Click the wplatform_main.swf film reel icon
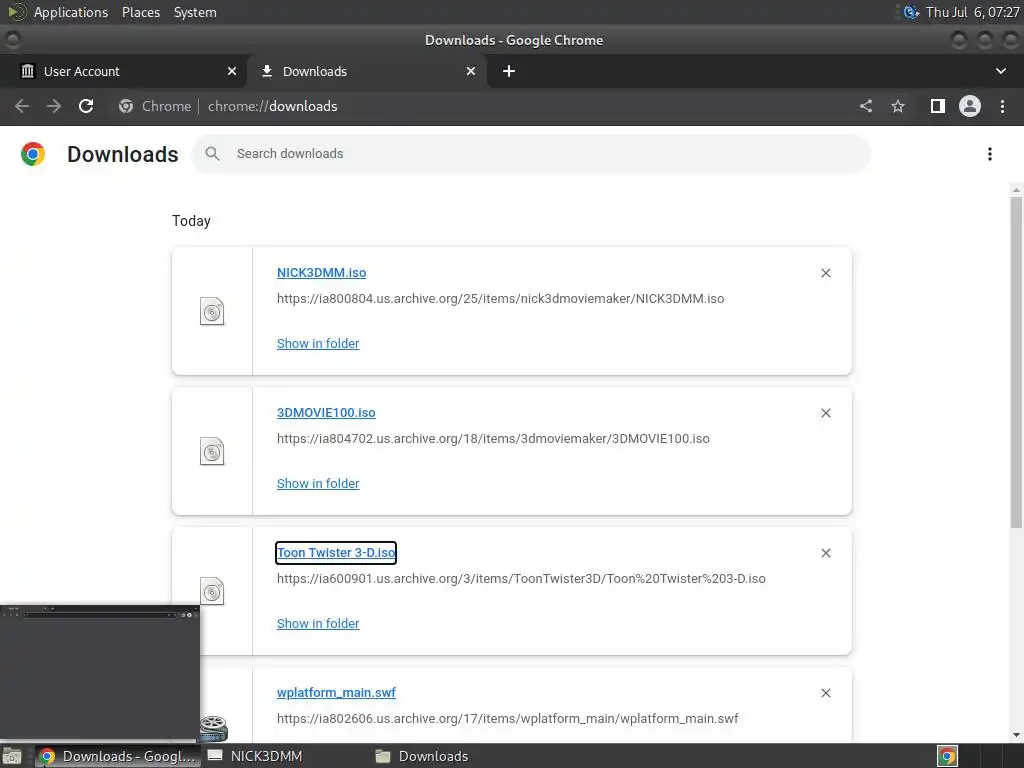Viewport: 1024px width, 768px height. pos(214,728)
